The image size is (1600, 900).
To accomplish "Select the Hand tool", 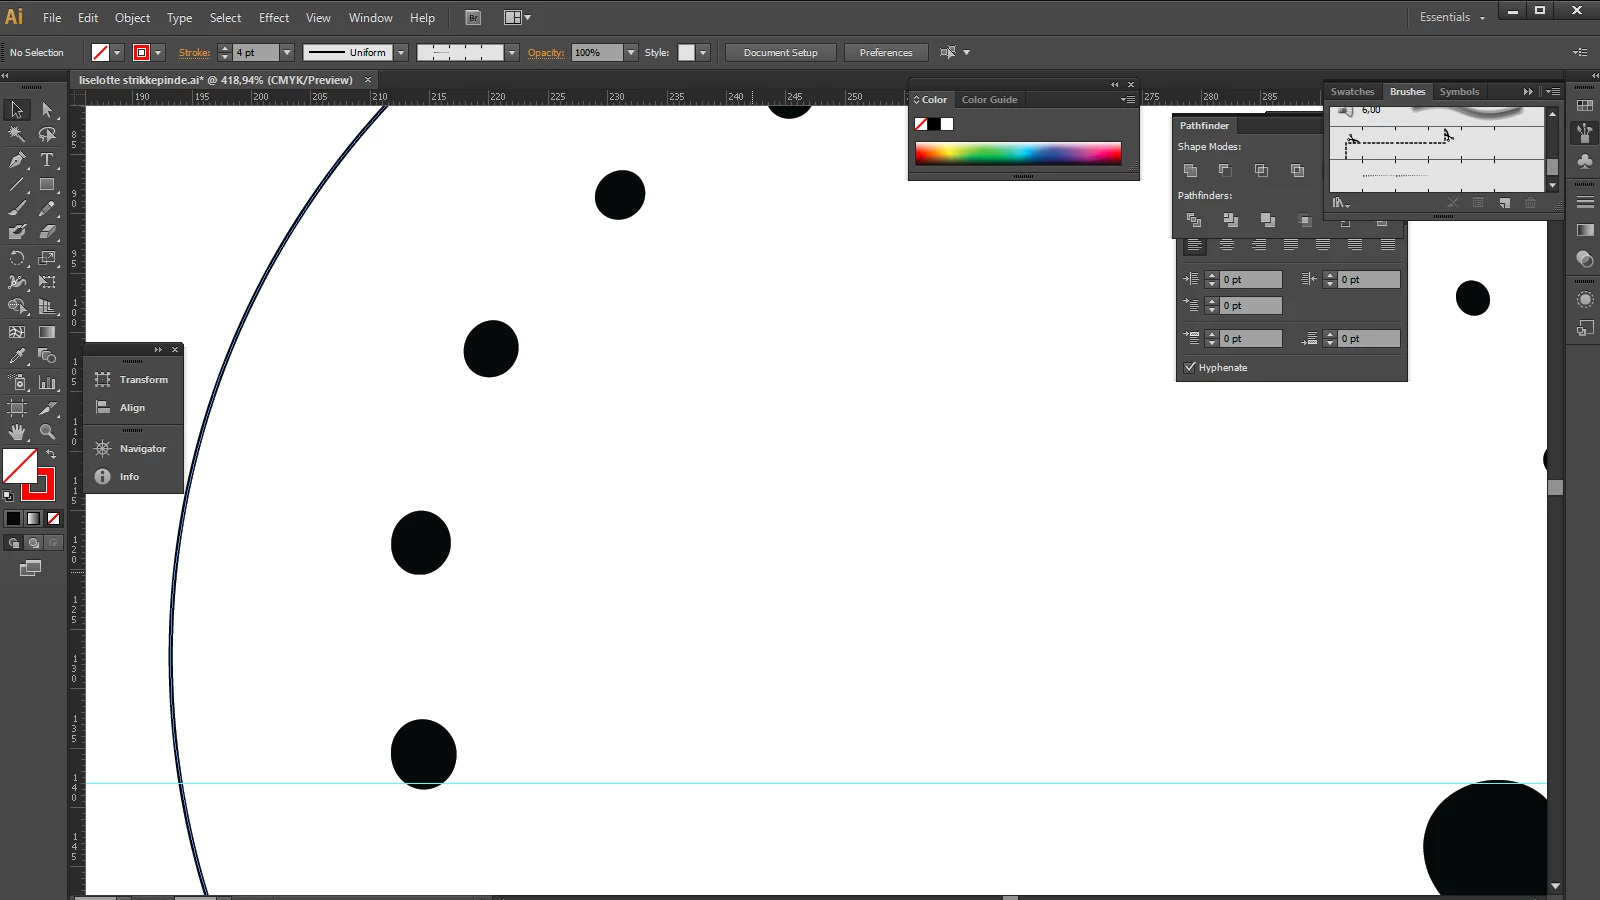I will pos(17,432).
